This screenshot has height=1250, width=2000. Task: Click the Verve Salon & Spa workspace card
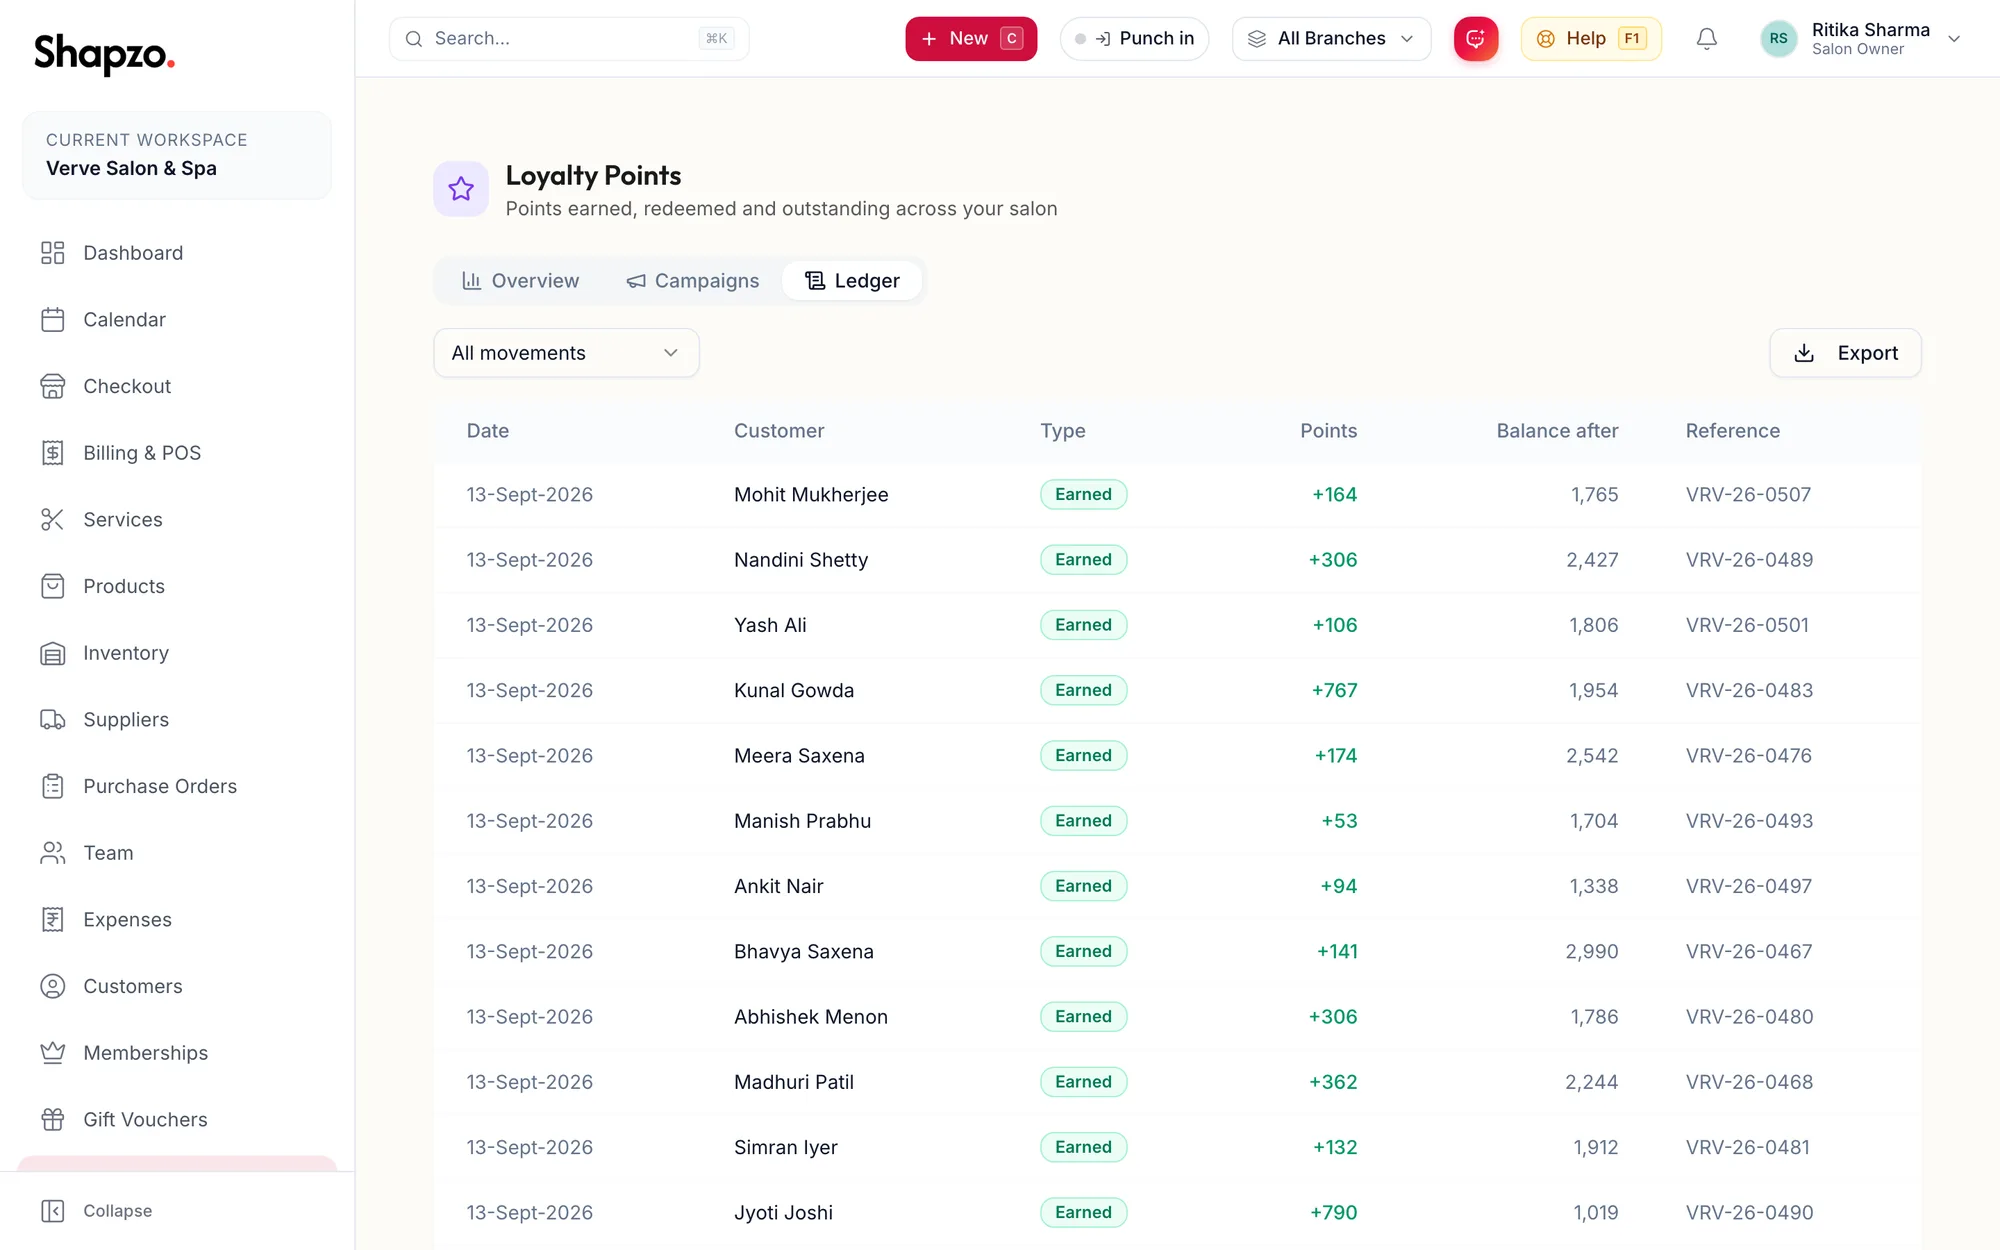177,155
